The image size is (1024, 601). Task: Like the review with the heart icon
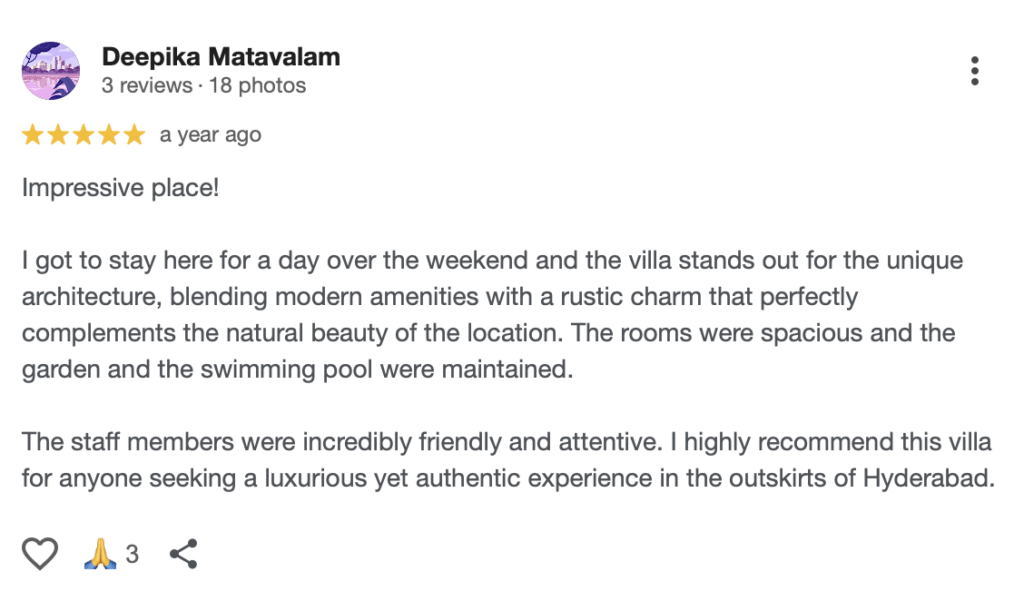40,553
